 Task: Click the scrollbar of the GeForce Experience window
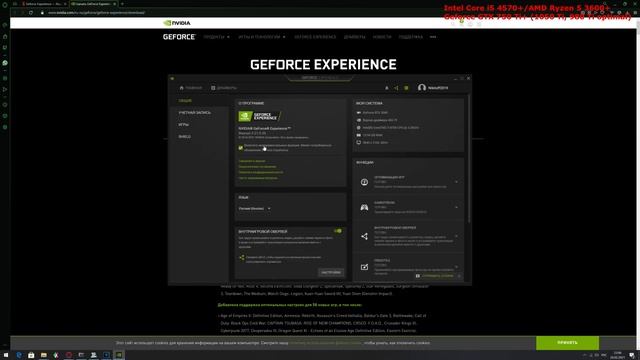[469, 159]
